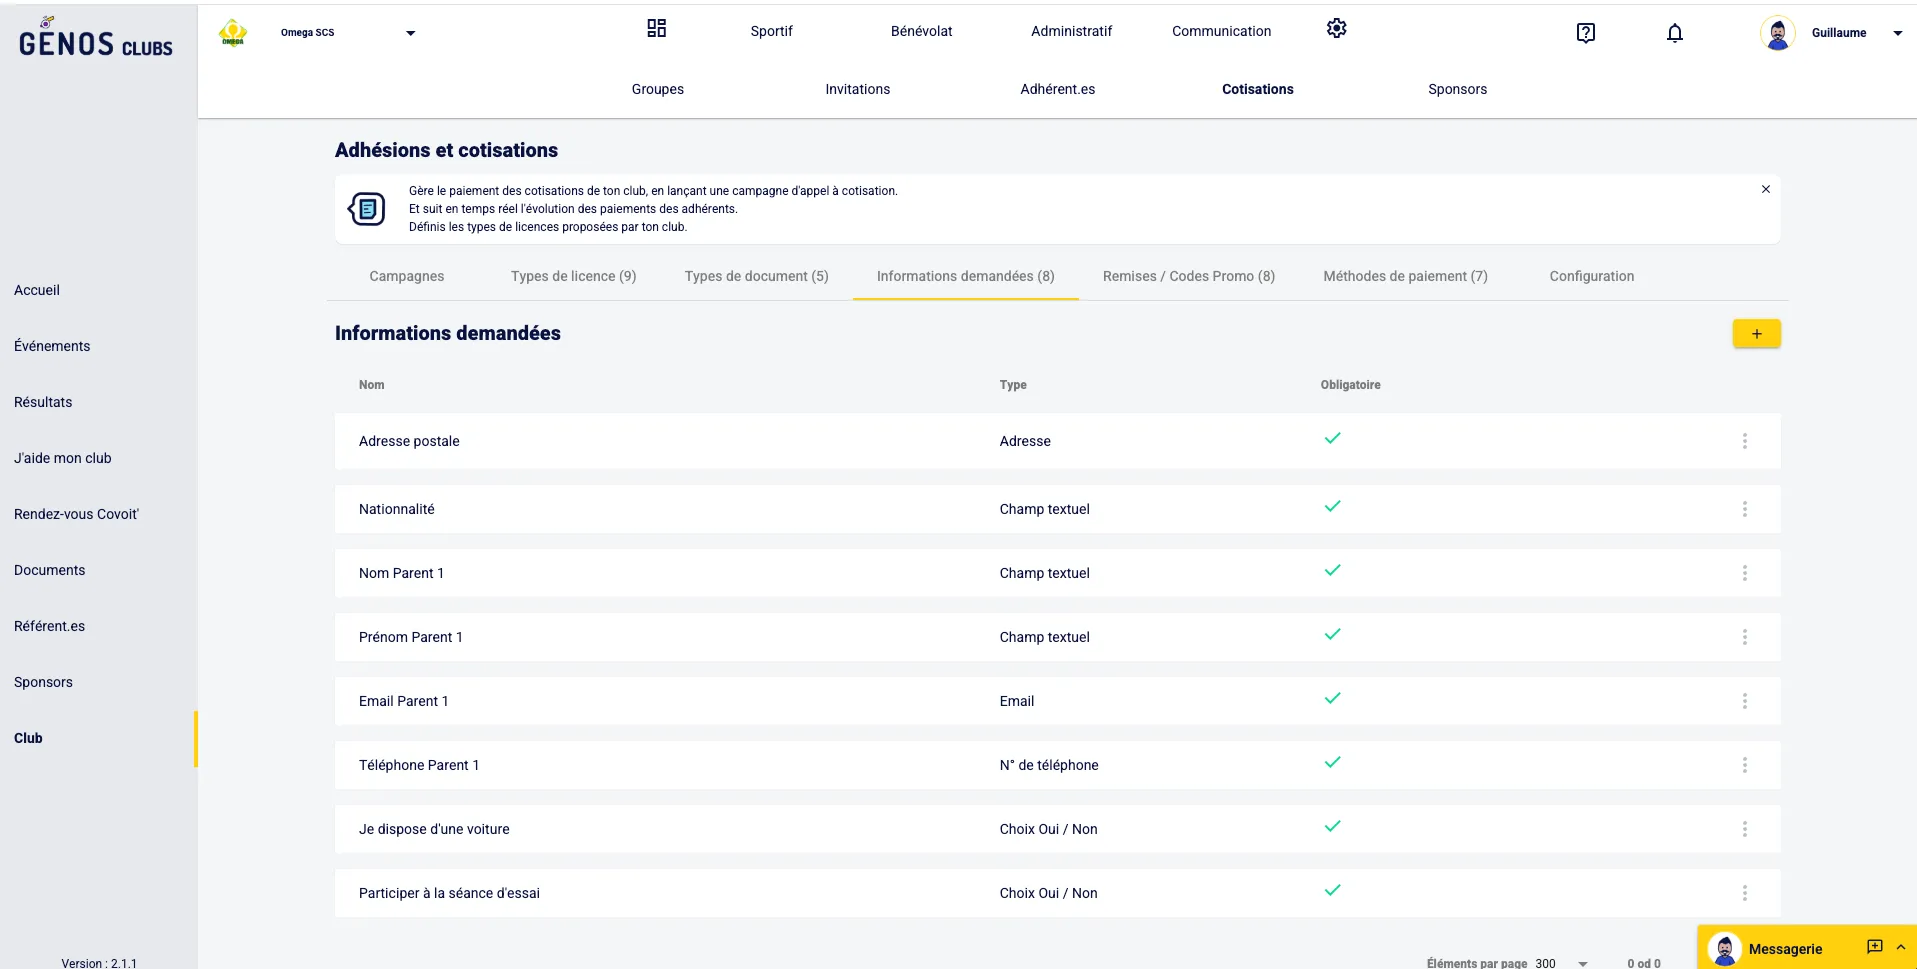The image size is (1917, 969).
Task: Click the Genos Clubs logo
Action: pos(96,40)
